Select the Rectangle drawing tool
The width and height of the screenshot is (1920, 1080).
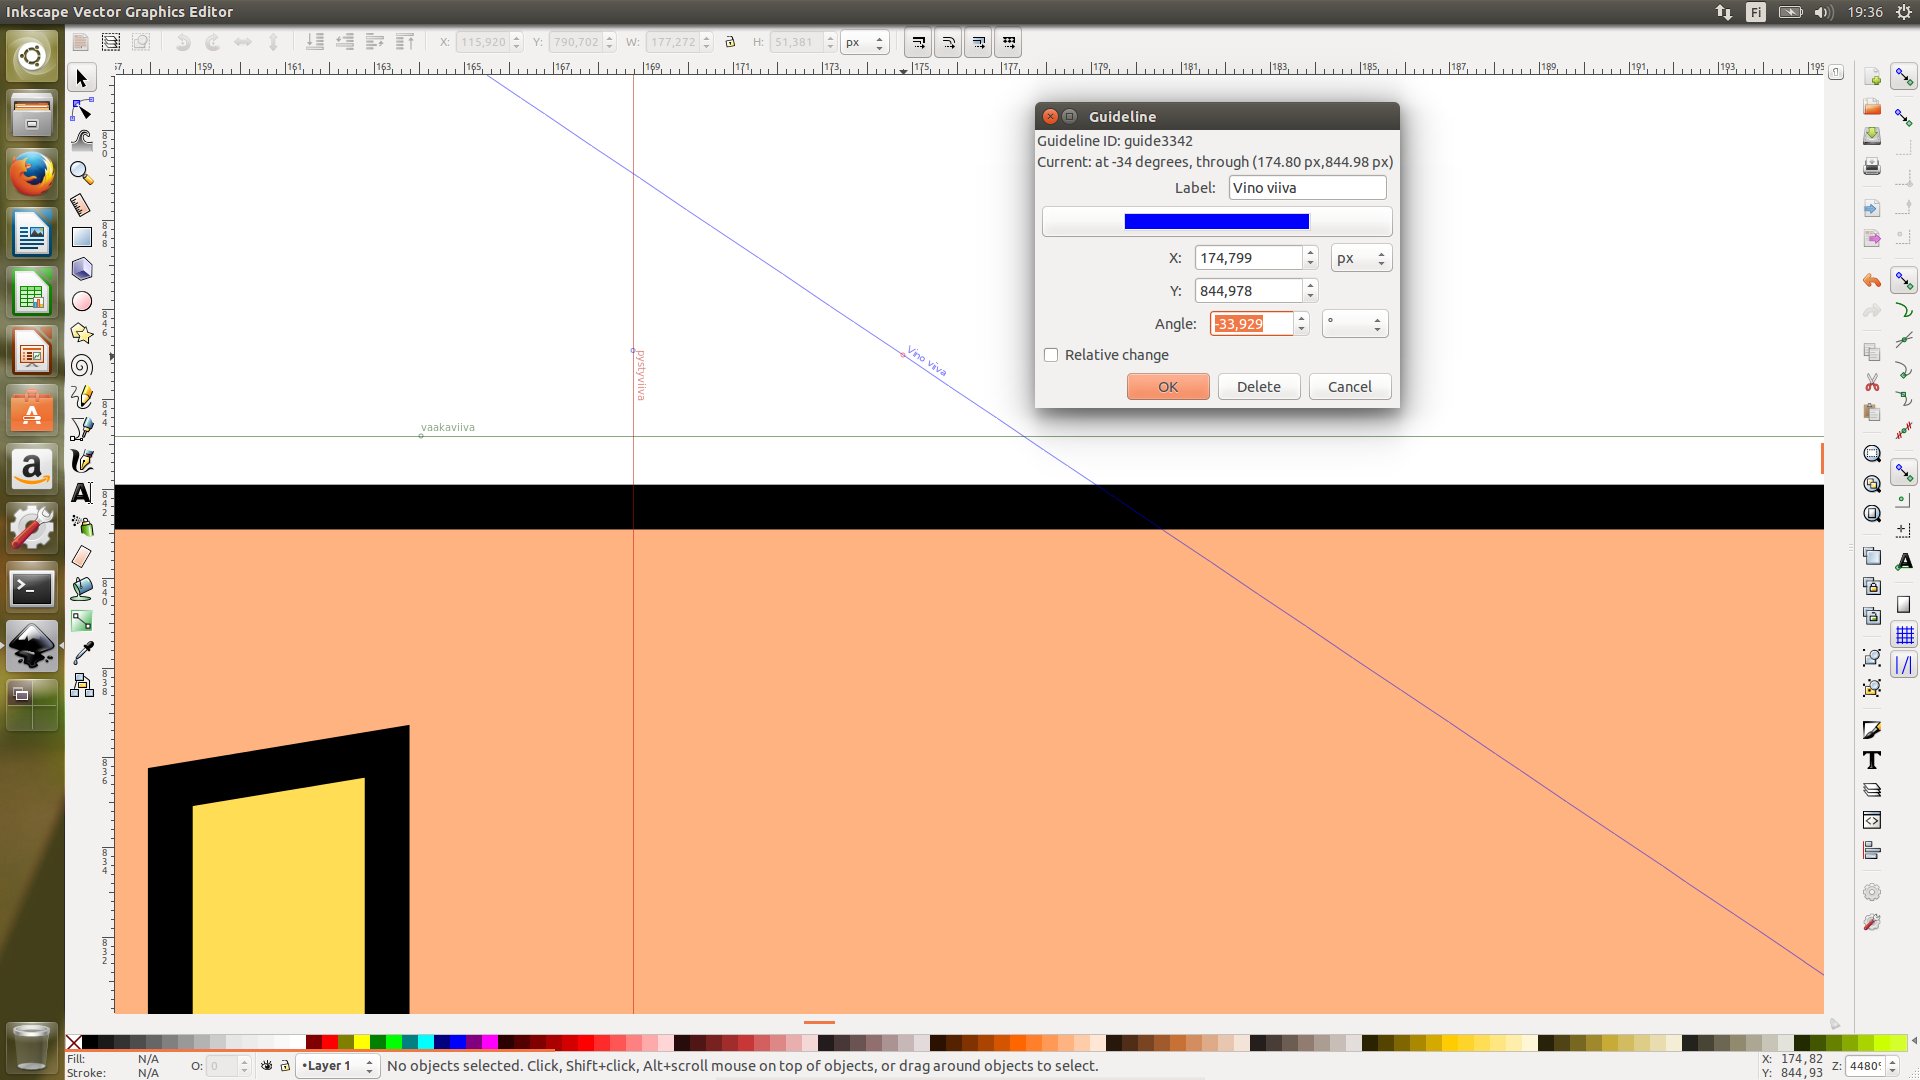pyautogui.click(x=82, y=237)
